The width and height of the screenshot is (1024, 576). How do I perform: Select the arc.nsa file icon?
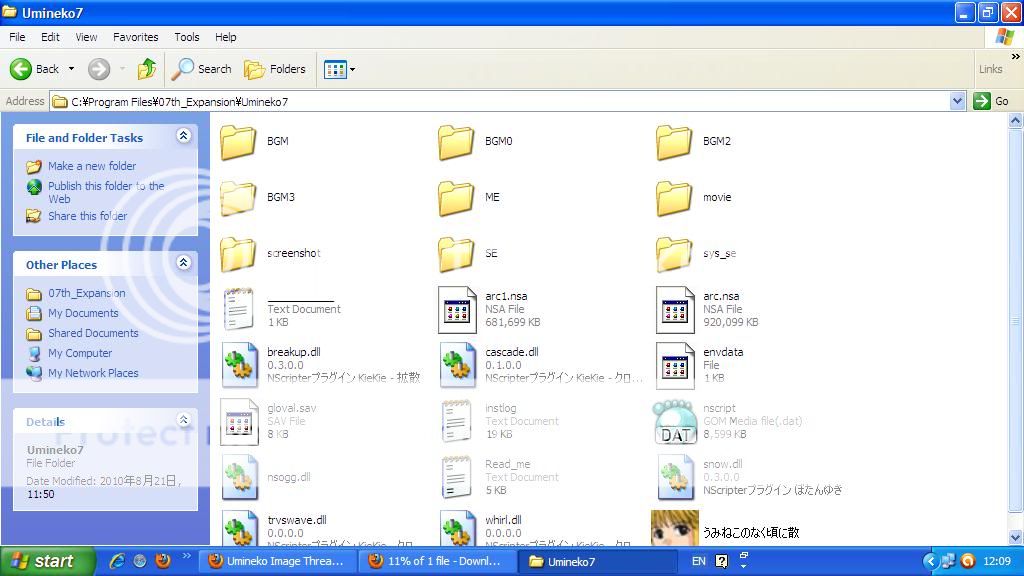point(675,310)
